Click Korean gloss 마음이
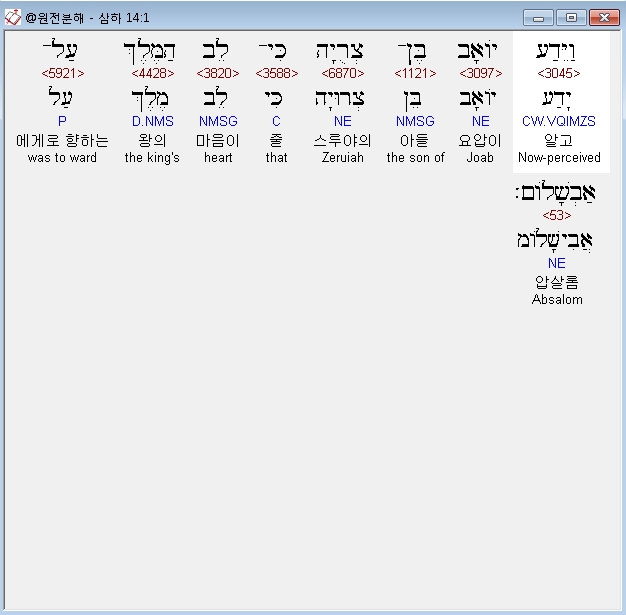This screenshot has height=615, width=626. pos(218,141)
